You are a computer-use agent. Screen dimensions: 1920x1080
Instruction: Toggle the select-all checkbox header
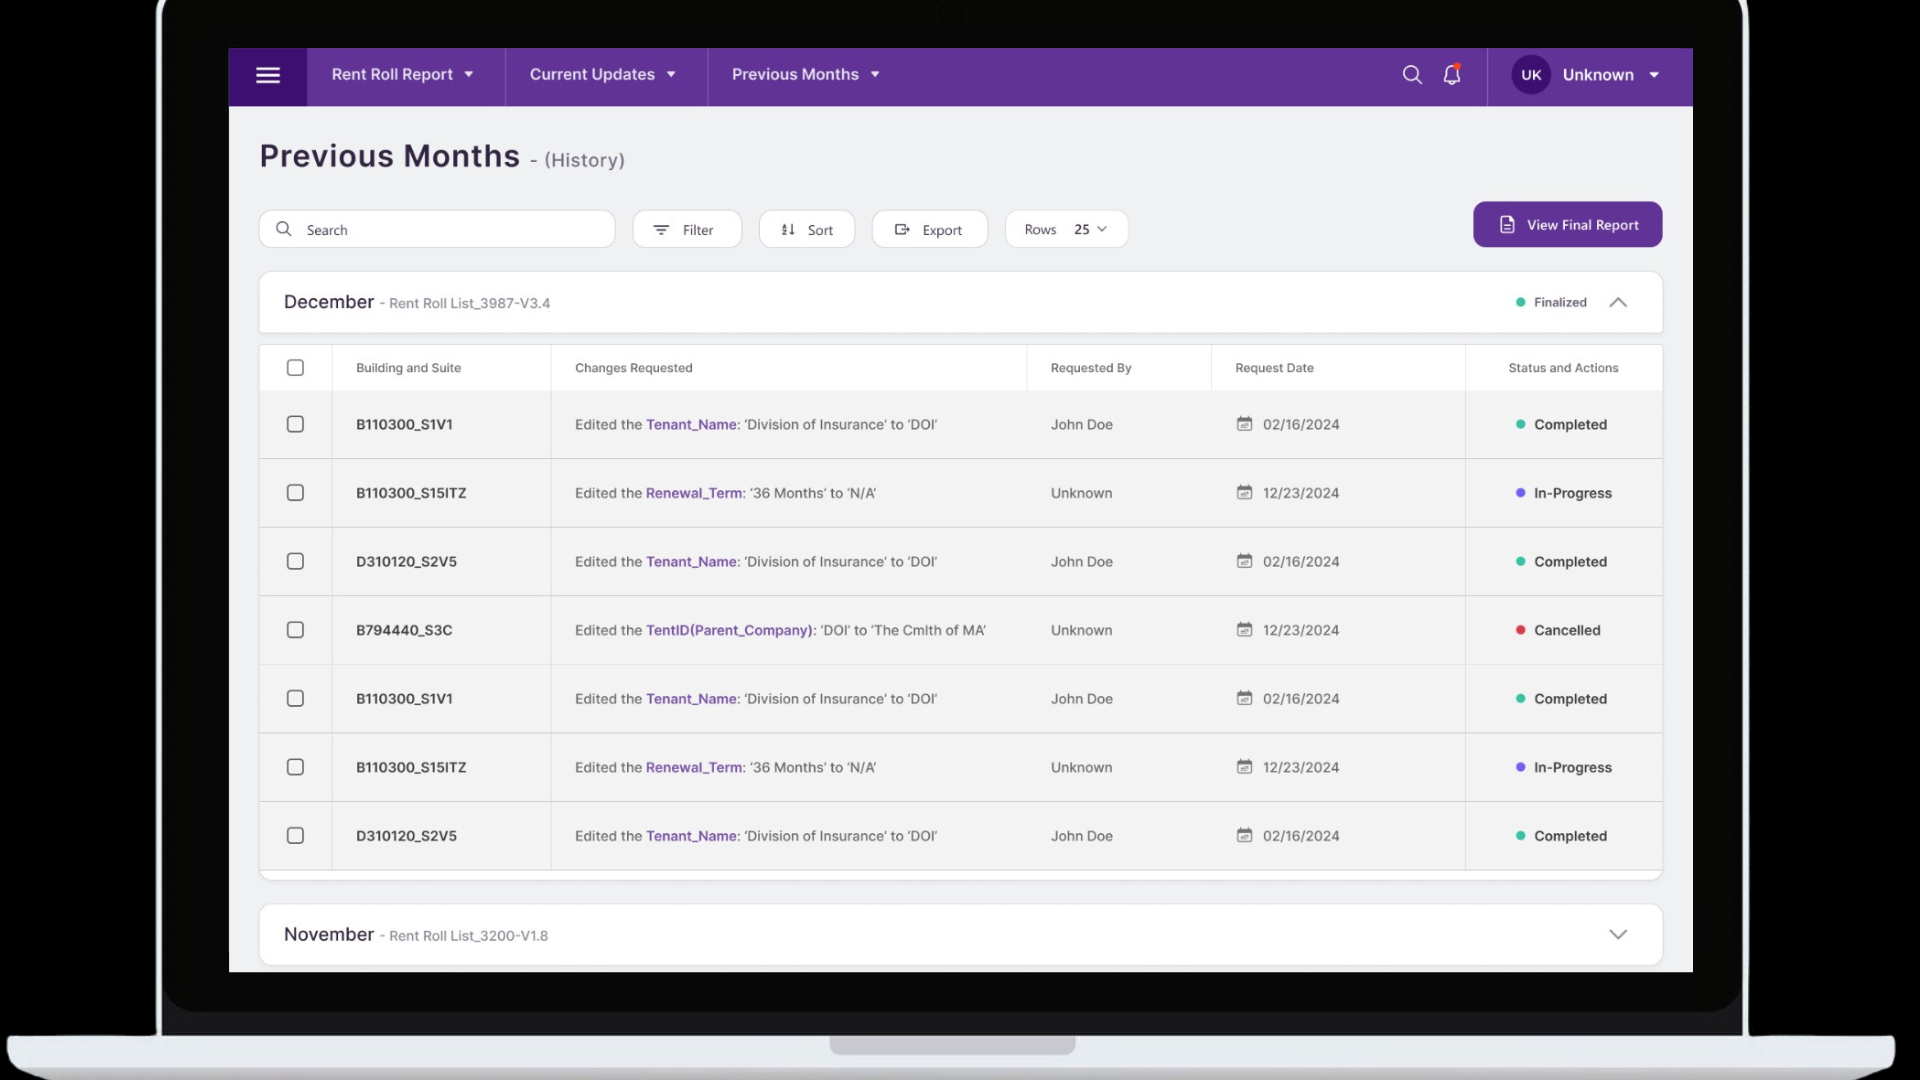[295, 367]
